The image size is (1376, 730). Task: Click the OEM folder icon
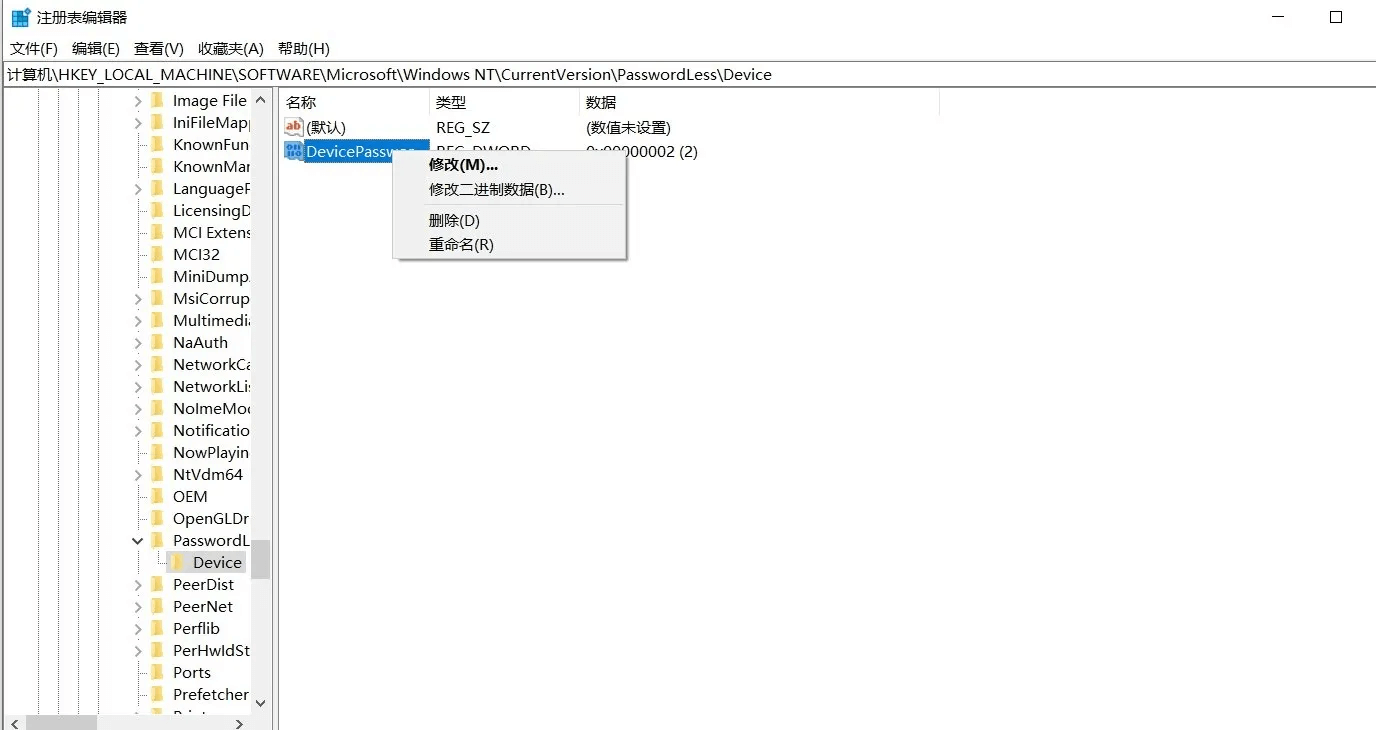pyautogui.click(x=157, y=496)
